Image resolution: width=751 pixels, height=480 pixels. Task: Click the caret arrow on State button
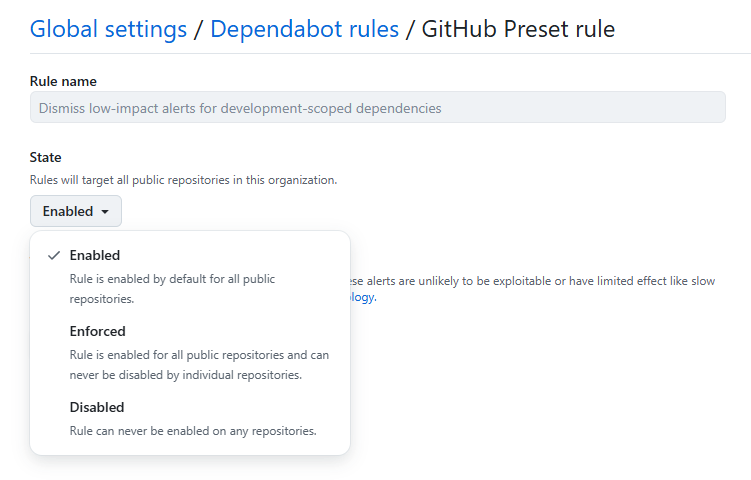pos(104,212)
